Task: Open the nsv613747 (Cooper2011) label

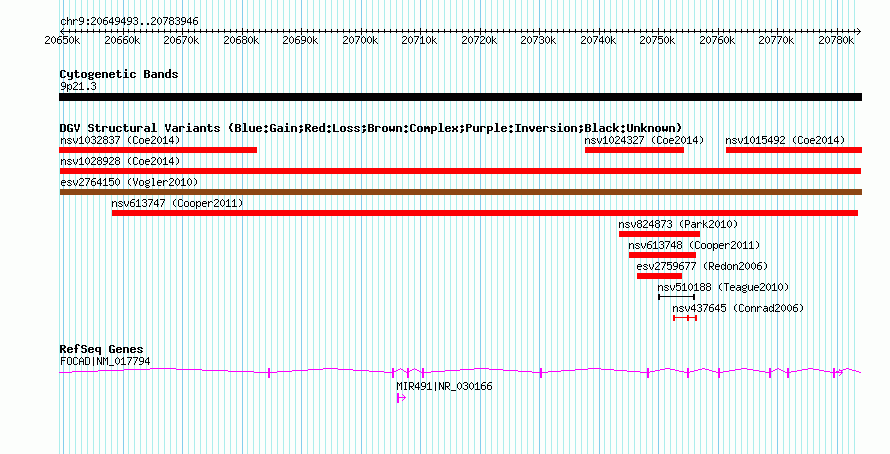Action: (x=177, y=203)
